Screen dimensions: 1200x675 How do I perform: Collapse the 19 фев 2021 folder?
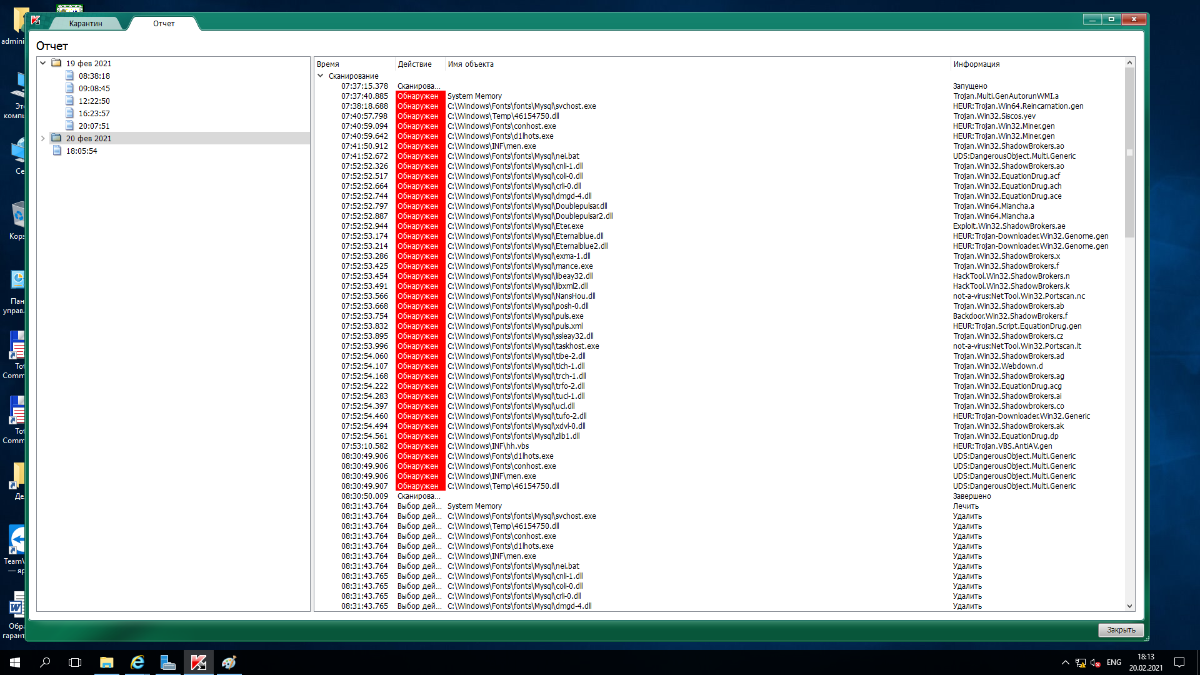pyautogui.click(x=43, y=63)
